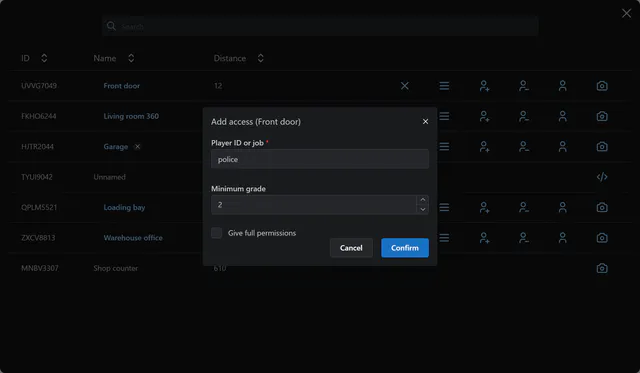
Task: Click the X icon in Front door row
Action: tap(404, 86)
